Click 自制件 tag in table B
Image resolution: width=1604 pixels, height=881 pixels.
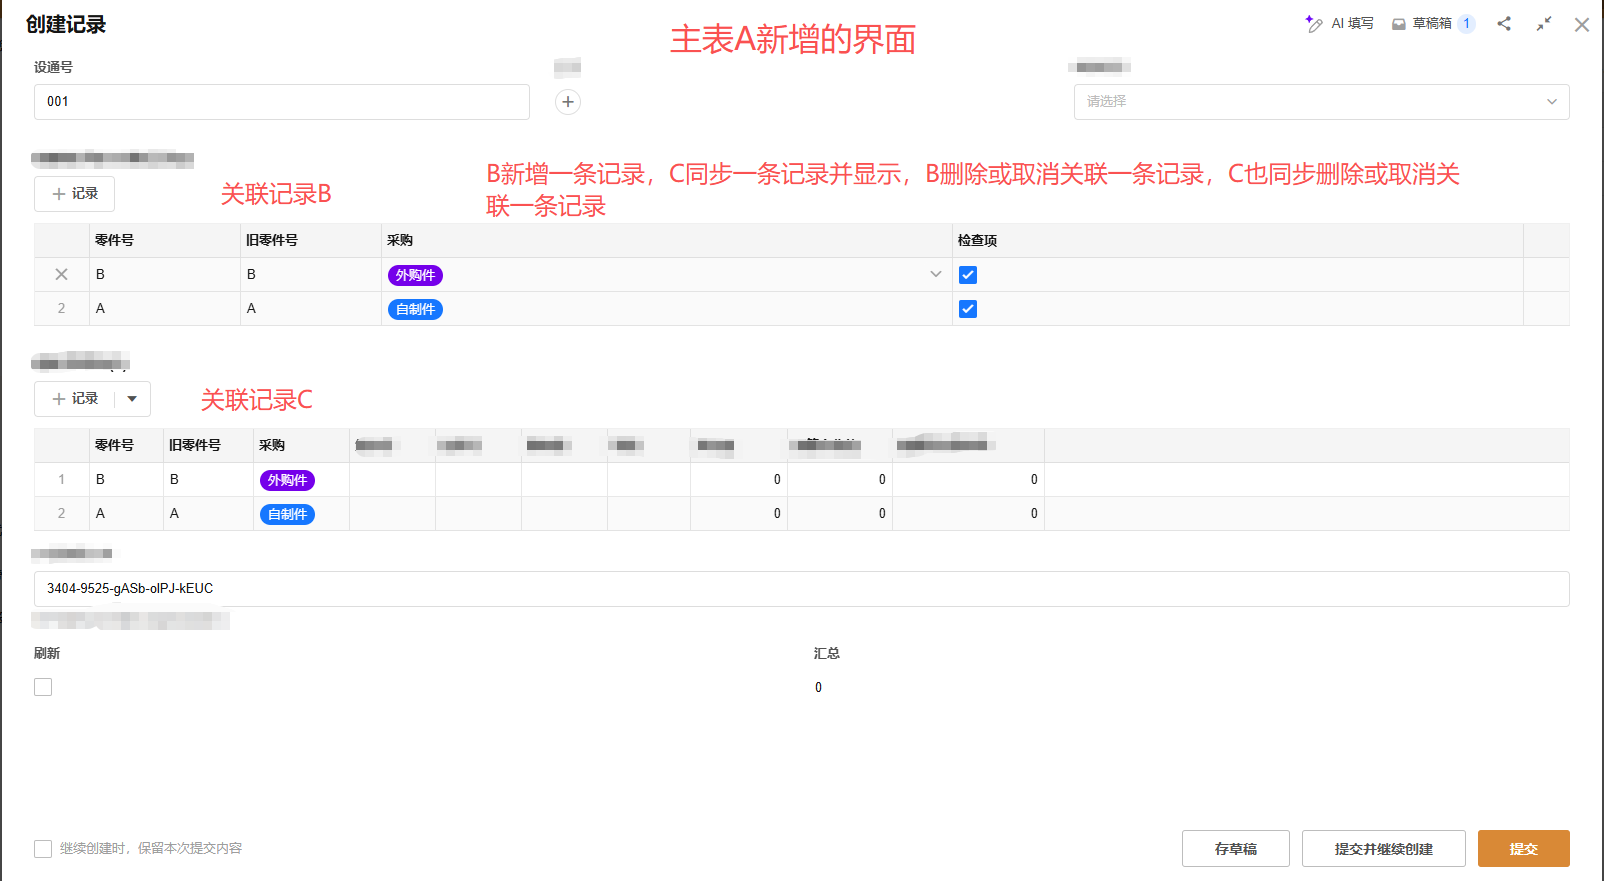[415, 309]
